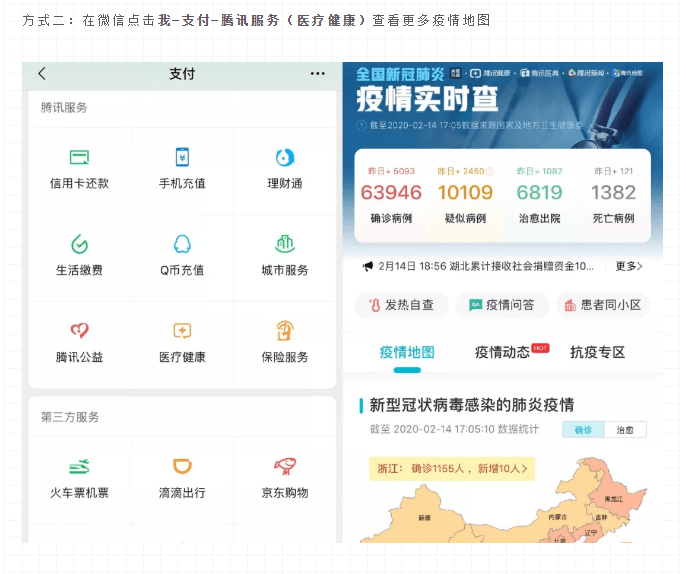
Task: Click the 昨日+121 increment label
Action: point(613,172)
